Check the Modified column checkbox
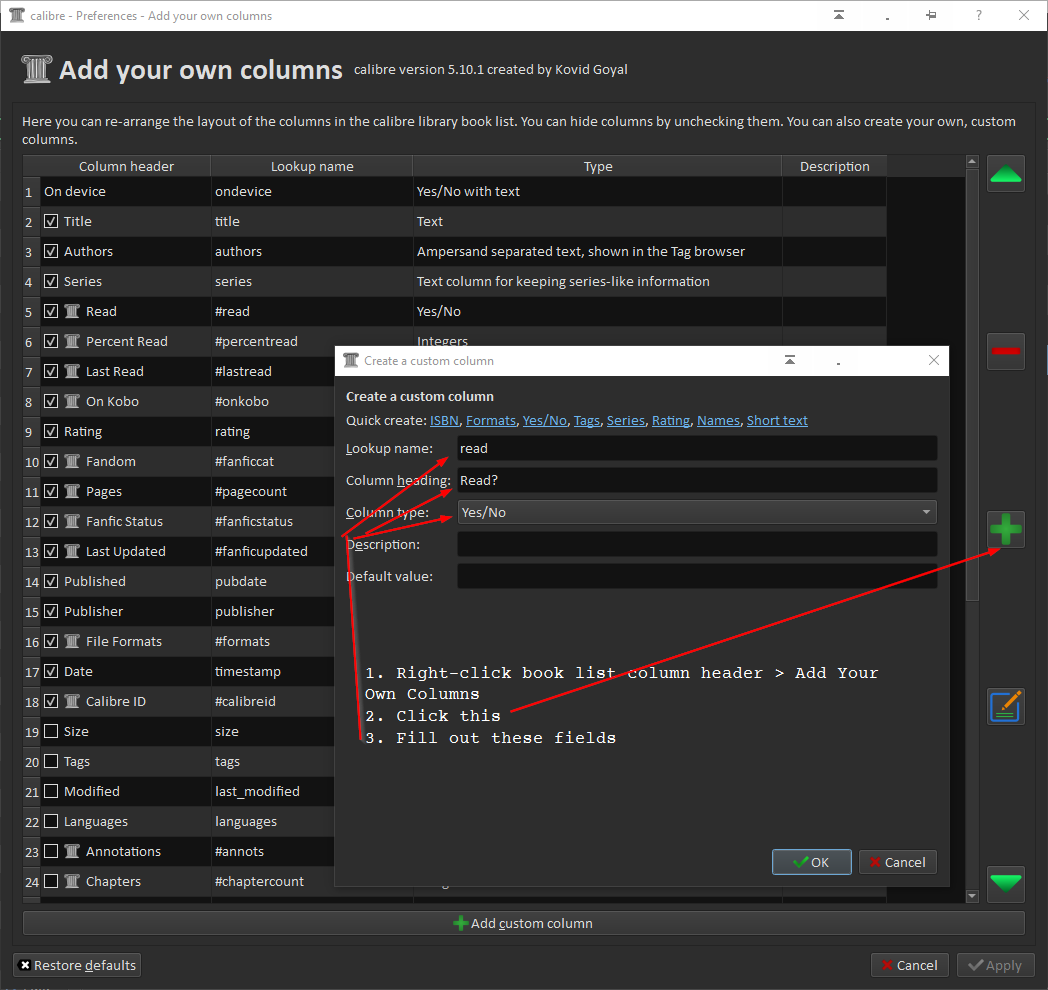Viewport: 1048px width, 990px height. (x=51, y=791)
